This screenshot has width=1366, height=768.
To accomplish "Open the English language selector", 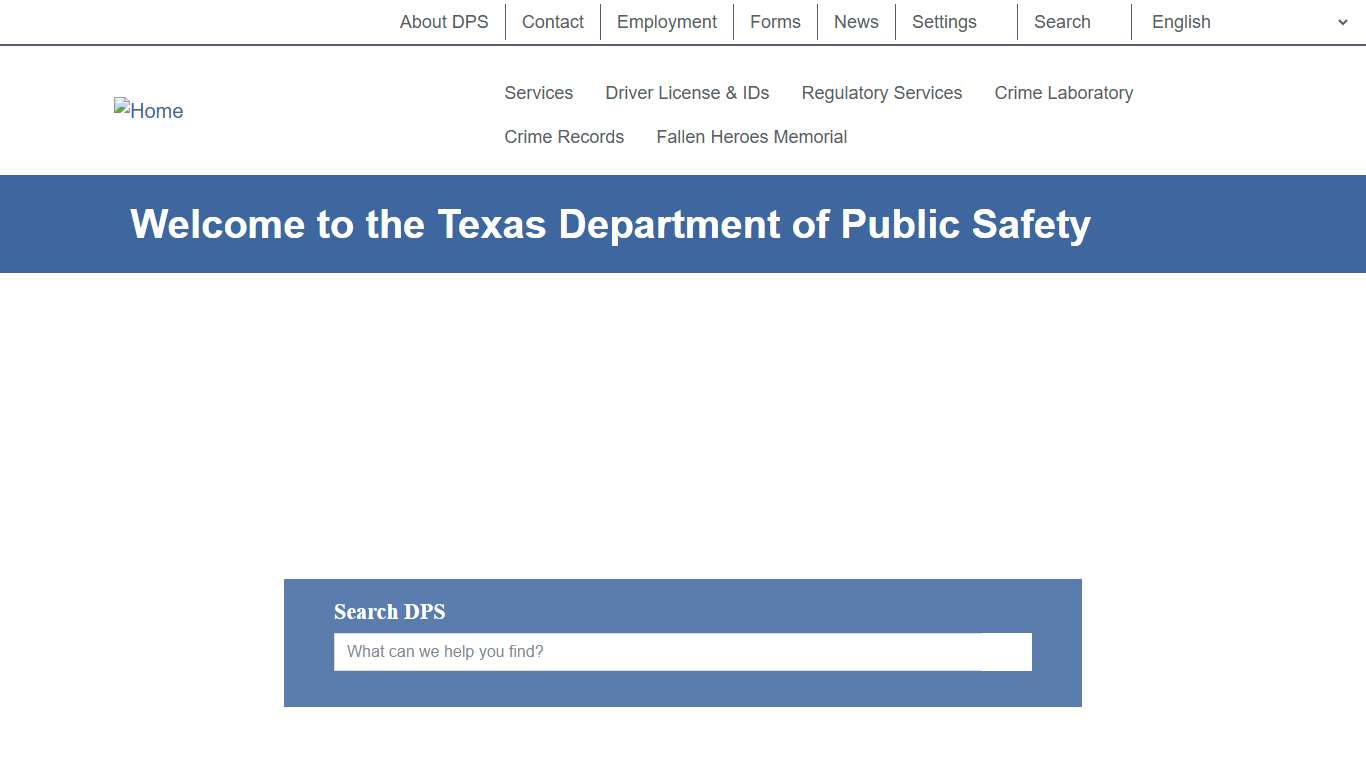I will click(1181, 21).
